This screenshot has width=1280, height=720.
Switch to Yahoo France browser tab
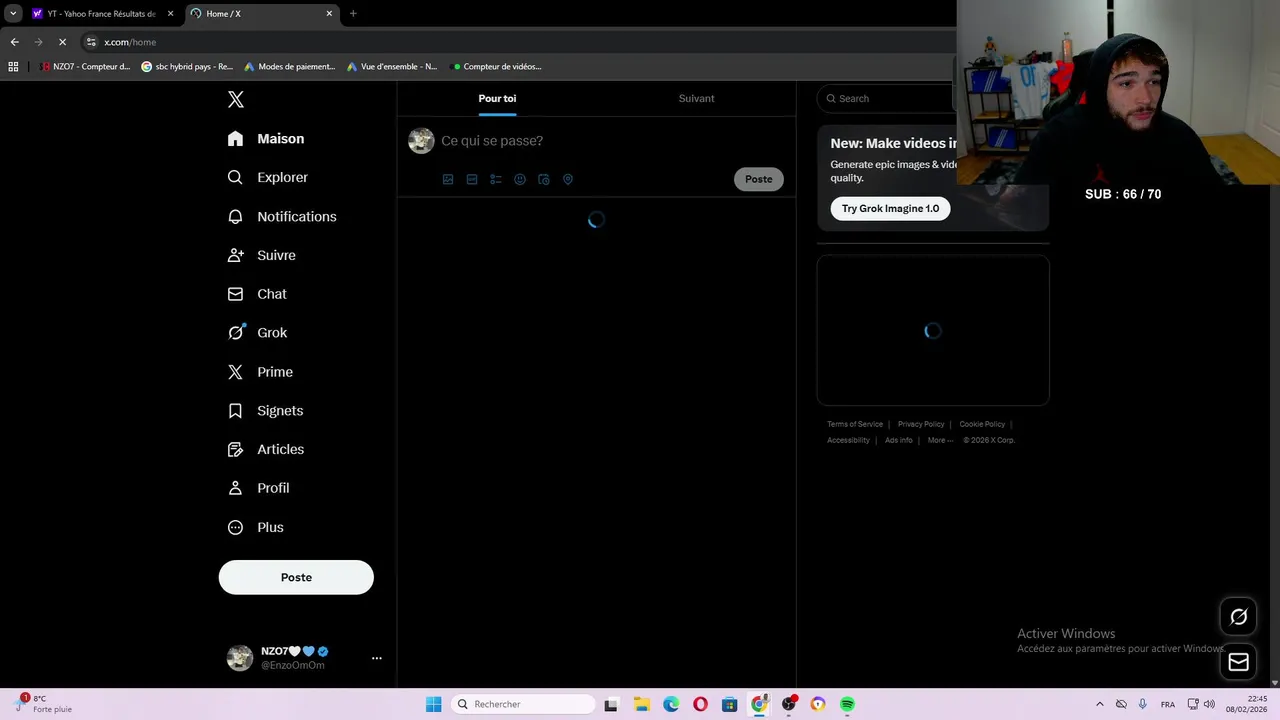pyautogui.click(x=102, y=14)
